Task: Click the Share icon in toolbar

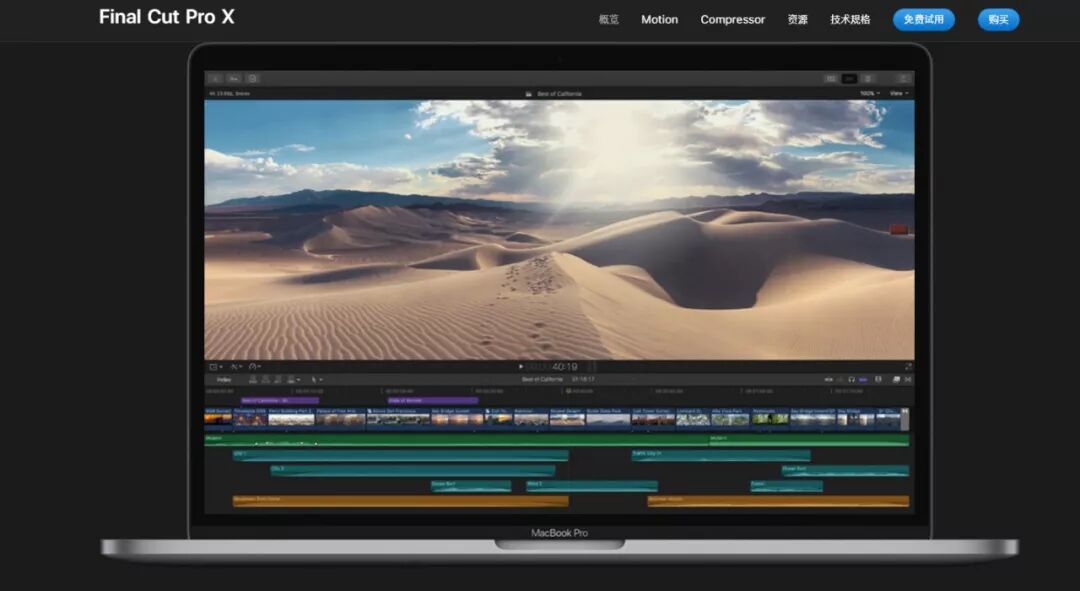Action: 903,79
